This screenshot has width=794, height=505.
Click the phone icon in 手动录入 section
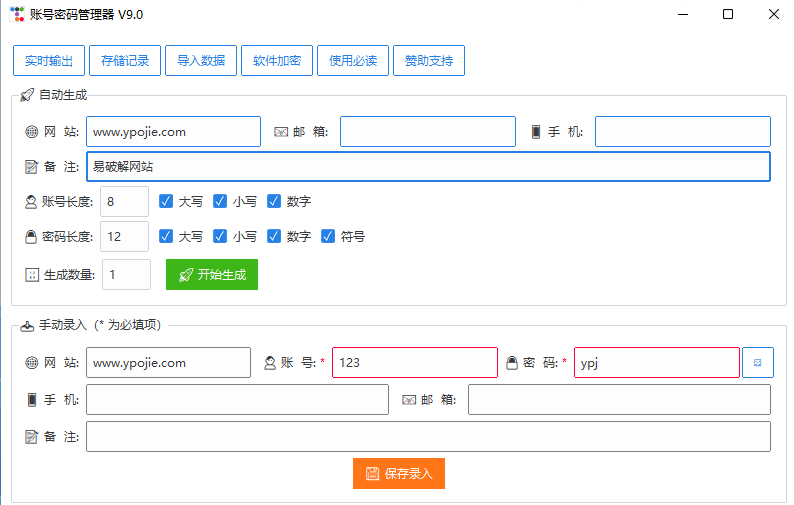pos(31,400)
